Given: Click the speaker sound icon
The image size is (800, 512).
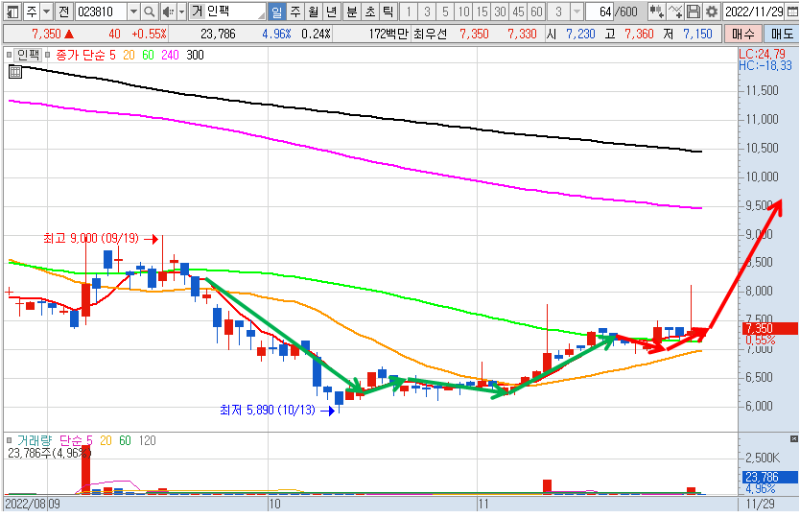Looking at the screenshot, I should pos(168,11).
